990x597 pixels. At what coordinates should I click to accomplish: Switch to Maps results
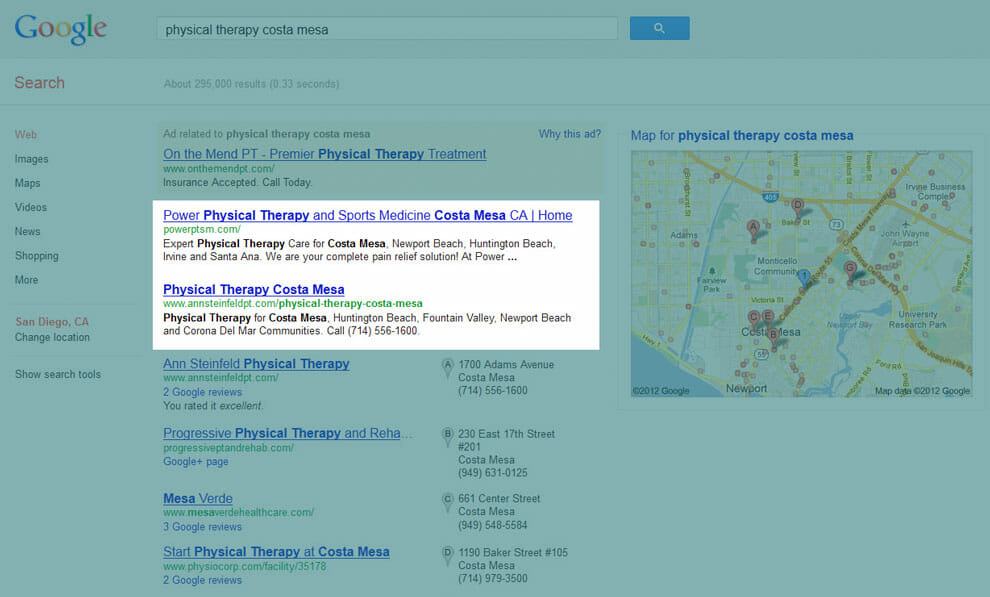coord(27,183)
